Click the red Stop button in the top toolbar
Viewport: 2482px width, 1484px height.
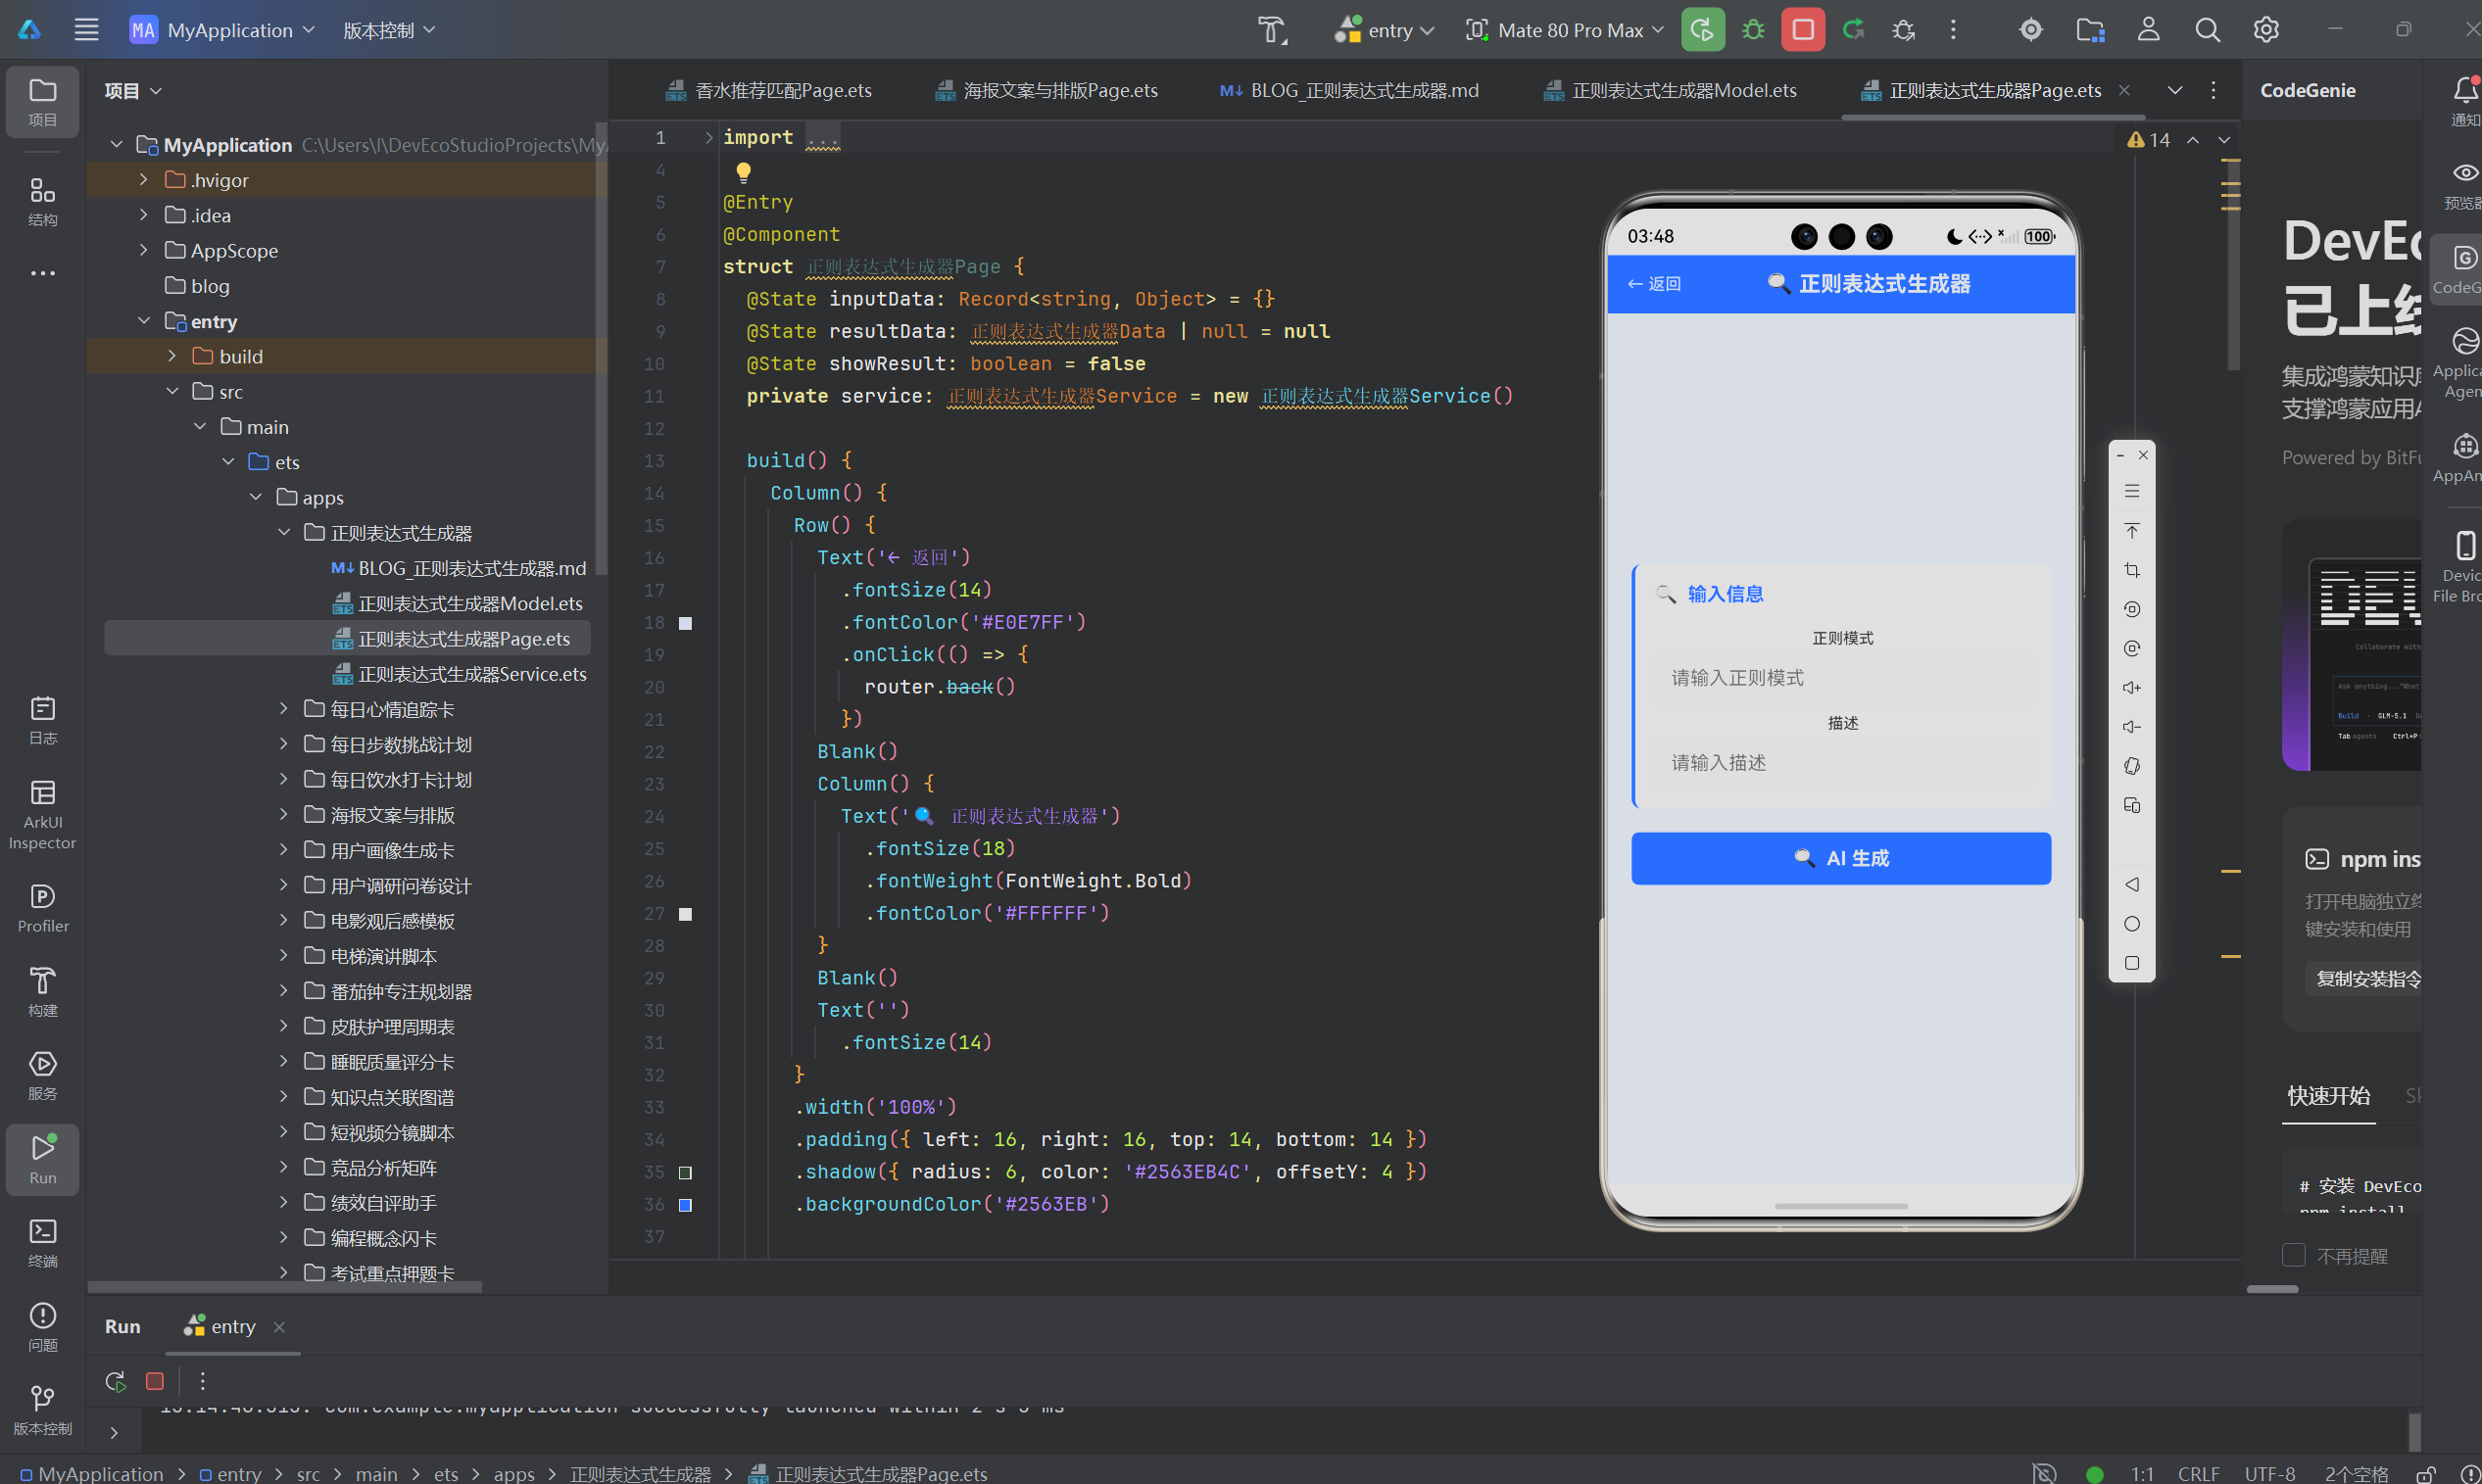(1802, 30)
